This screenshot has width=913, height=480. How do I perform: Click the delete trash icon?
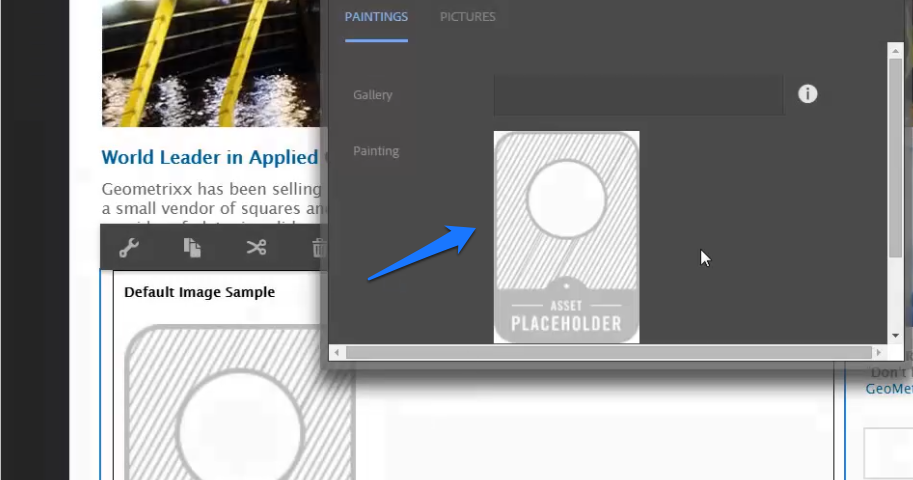pos(318,248)
